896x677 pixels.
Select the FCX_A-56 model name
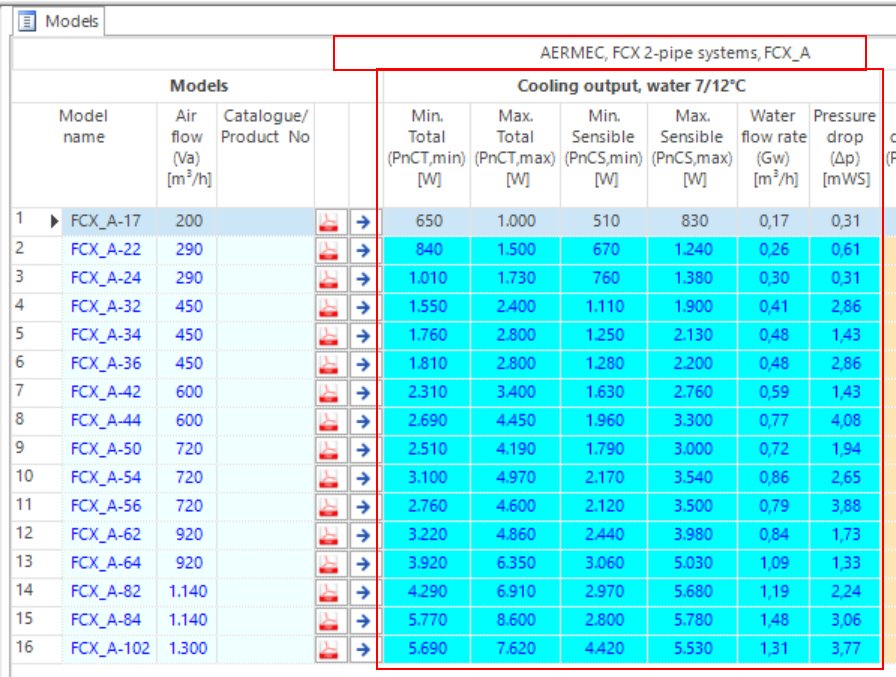(x=104, y=506)
